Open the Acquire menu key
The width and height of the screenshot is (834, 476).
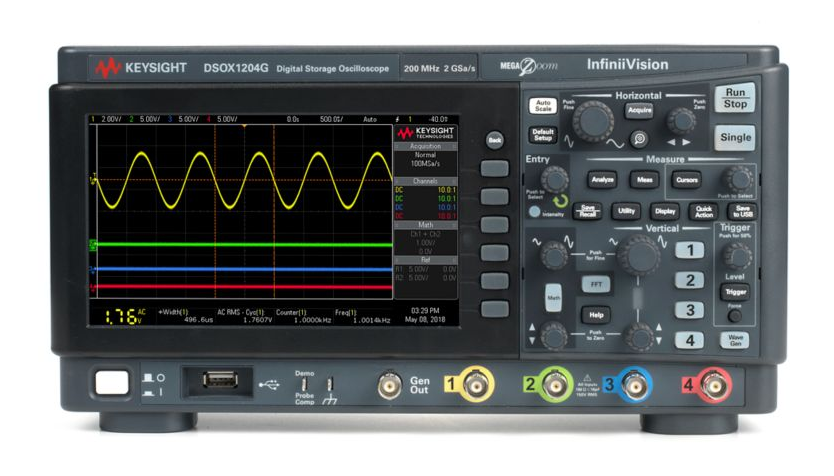coord(639,110)
